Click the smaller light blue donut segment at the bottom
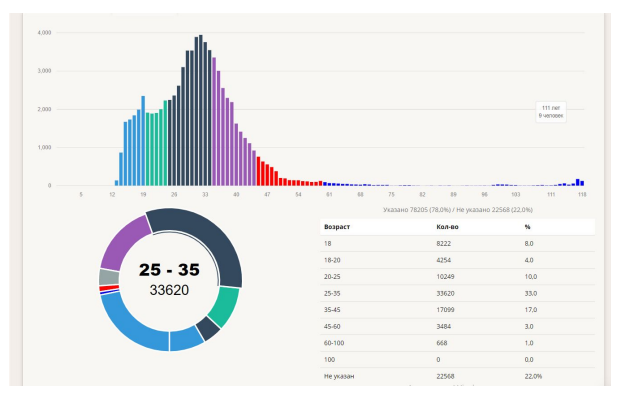623x405 pixels. click(x=186, y=339)
